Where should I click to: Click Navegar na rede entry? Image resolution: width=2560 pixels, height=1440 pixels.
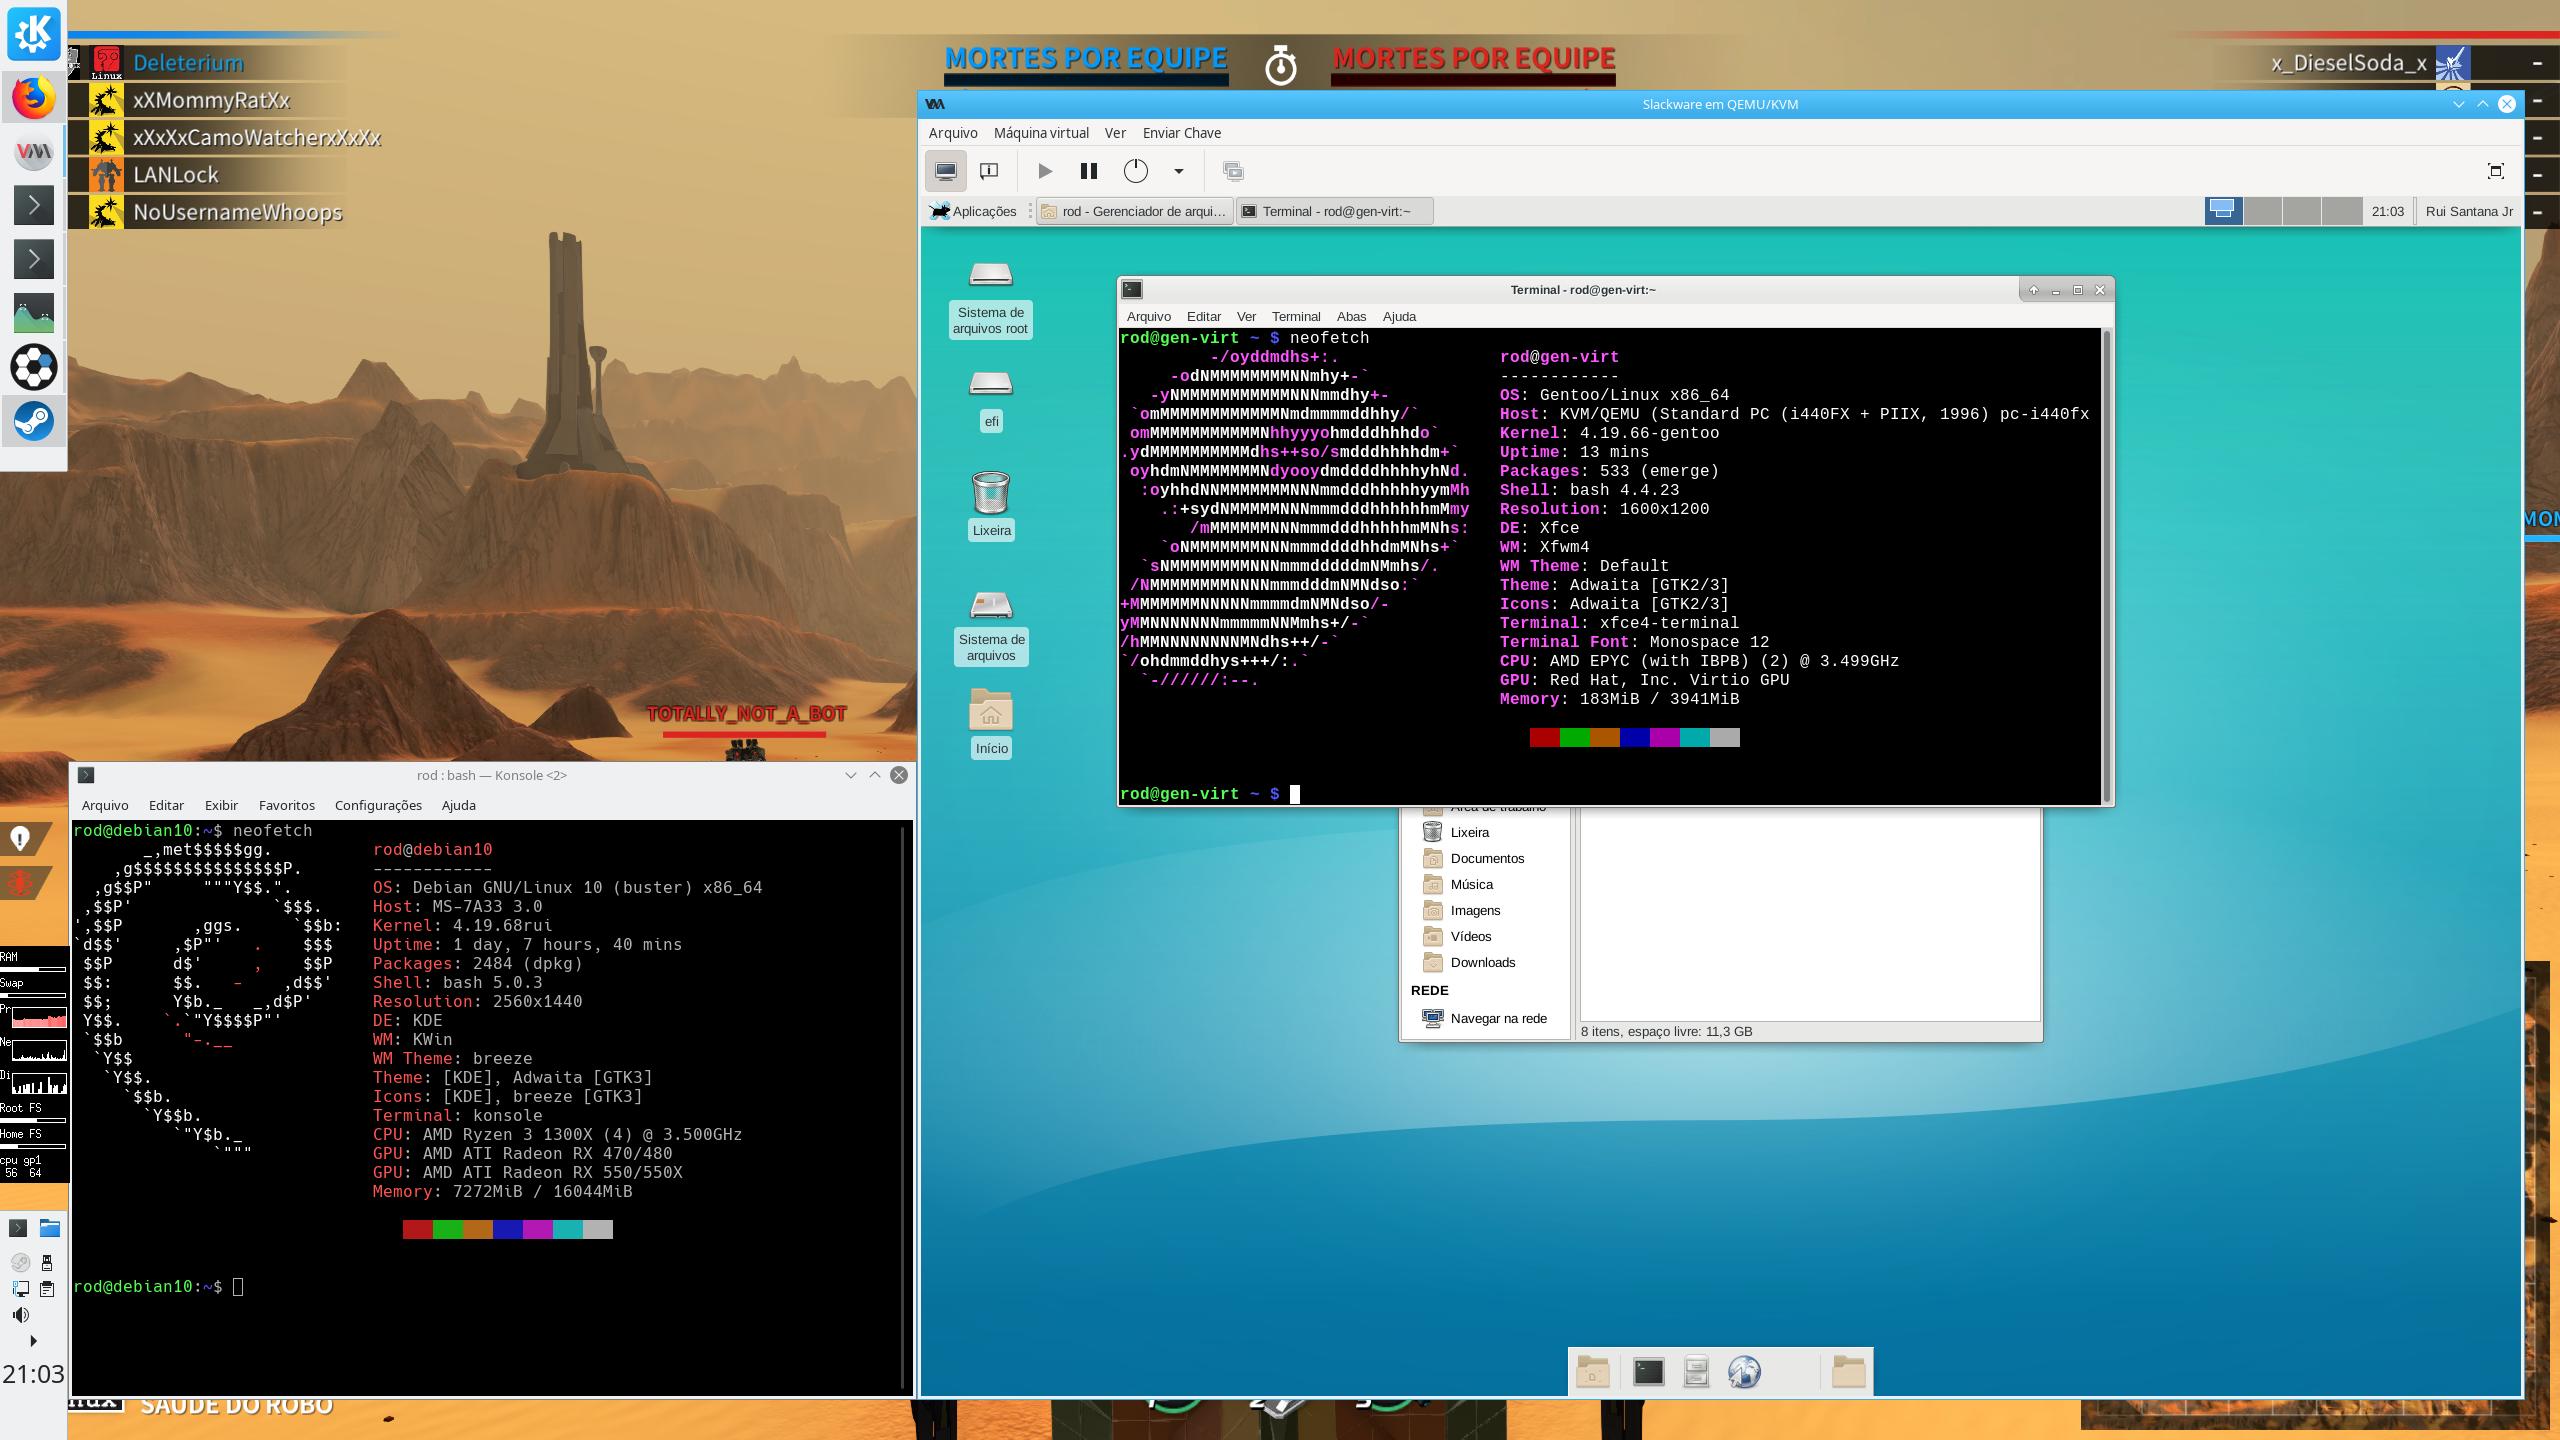click(x=1497, y=1018)
